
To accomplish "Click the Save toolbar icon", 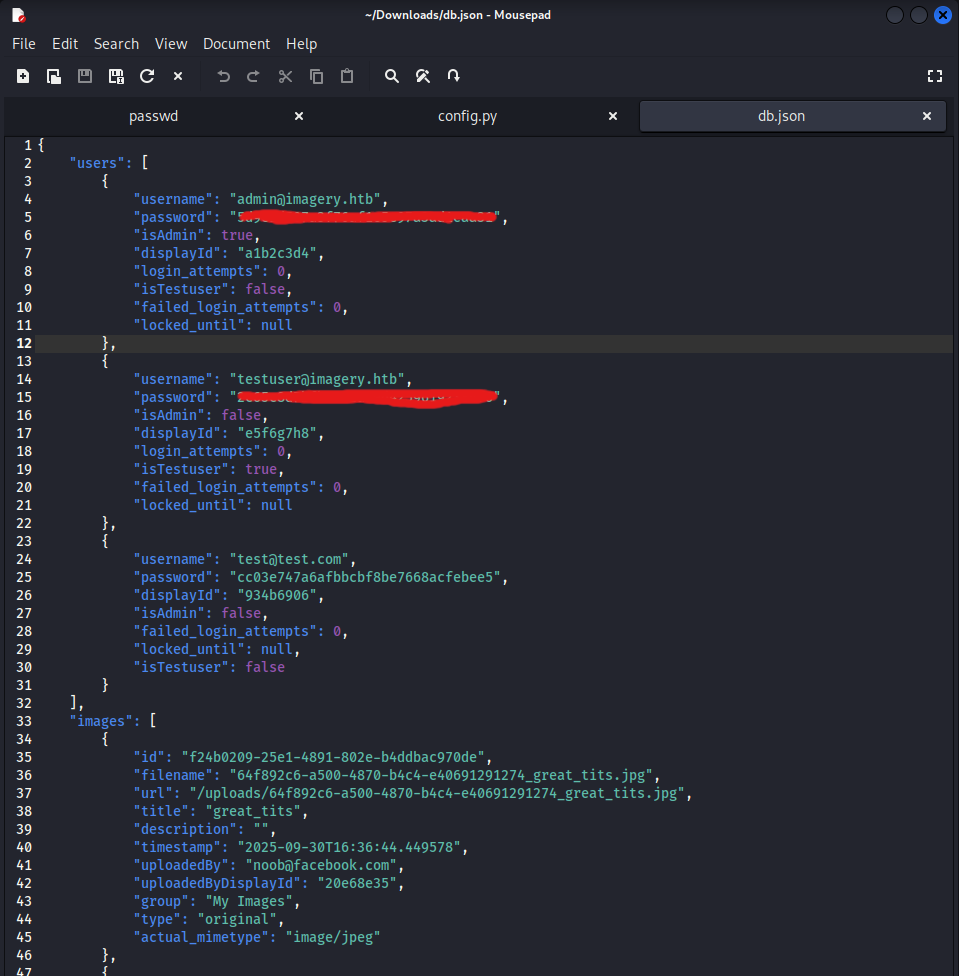I will 85,76.
